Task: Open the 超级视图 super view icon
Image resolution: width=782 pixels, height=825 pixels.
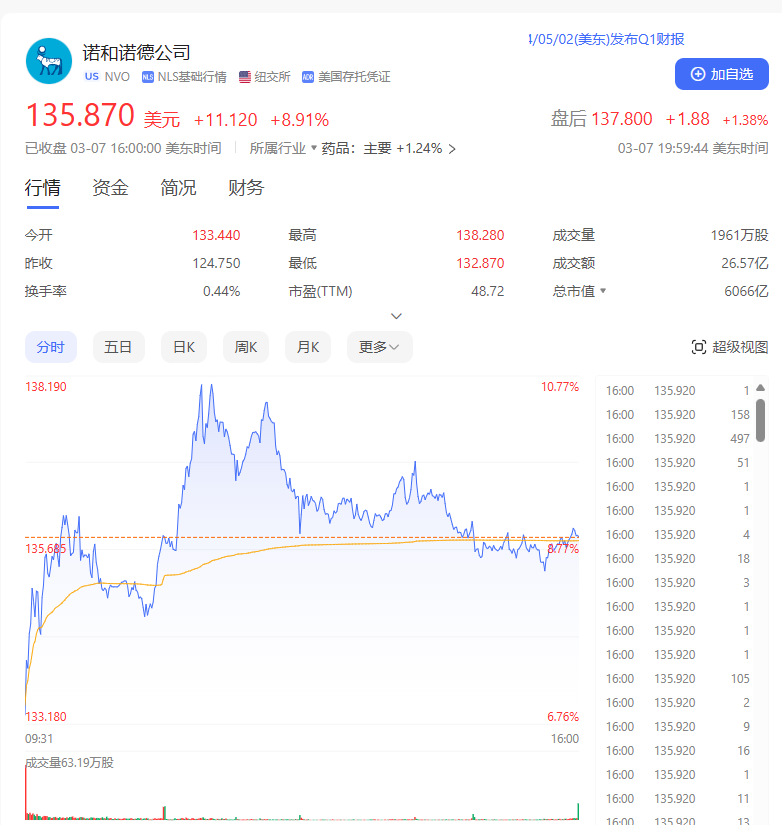Action: coord(699,347)
